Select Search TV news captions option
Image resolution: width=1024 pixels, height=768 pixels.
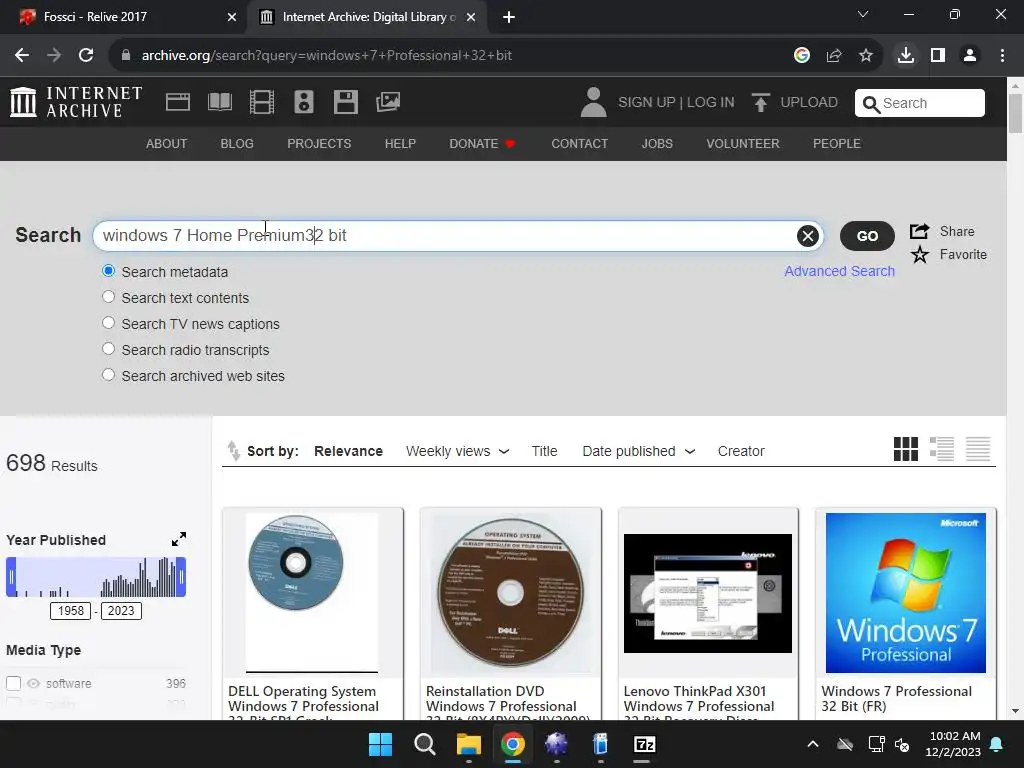pyautogui.click(x=108, y=323)
